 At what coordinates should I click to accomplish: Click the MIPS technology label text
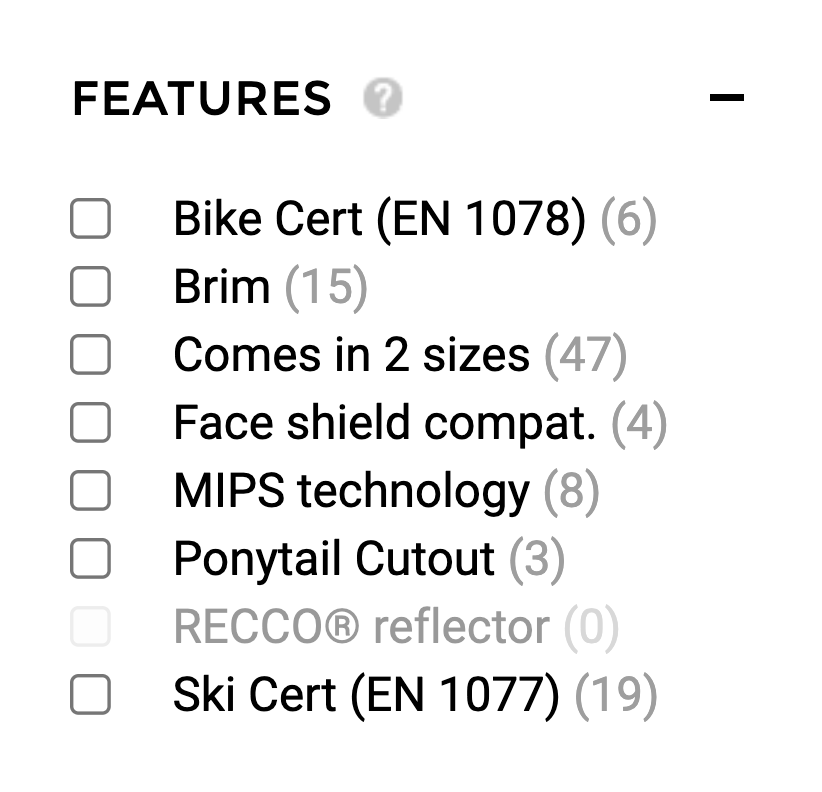(351, 492)
